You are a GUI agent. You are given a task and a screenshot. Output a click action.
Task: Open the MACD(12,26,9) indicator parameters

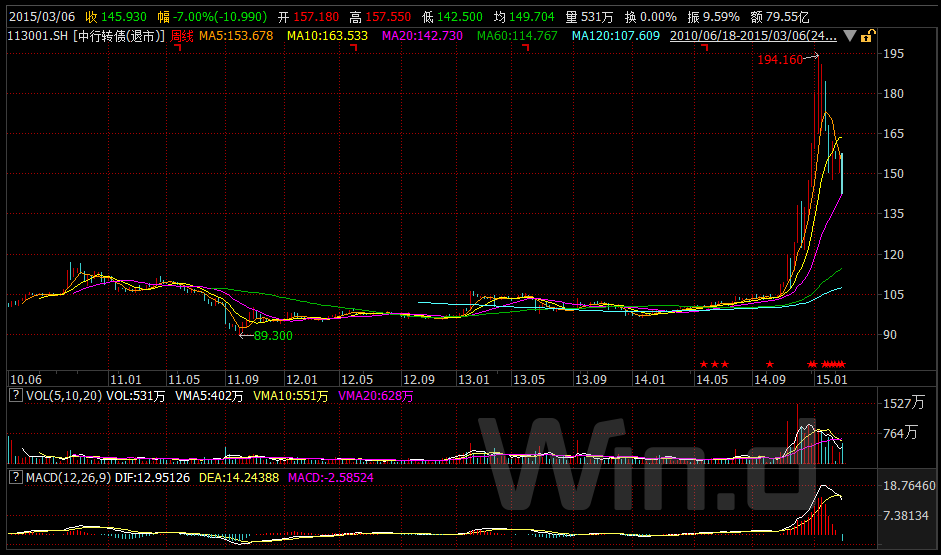pos(68,478)
